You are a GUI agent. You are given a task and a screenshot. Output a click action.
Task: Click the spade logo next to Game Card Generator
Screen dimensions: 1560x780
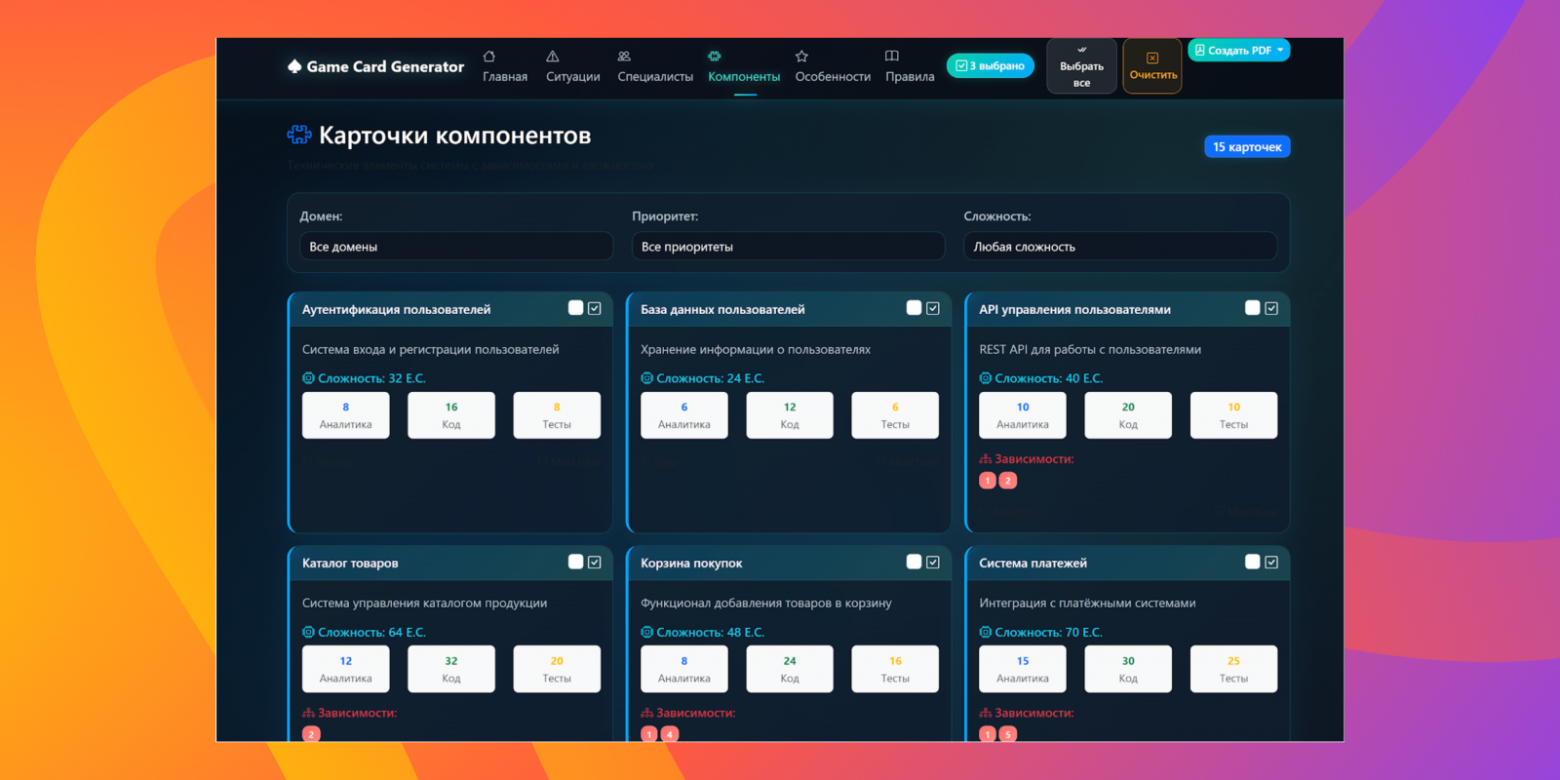(293, 66)
